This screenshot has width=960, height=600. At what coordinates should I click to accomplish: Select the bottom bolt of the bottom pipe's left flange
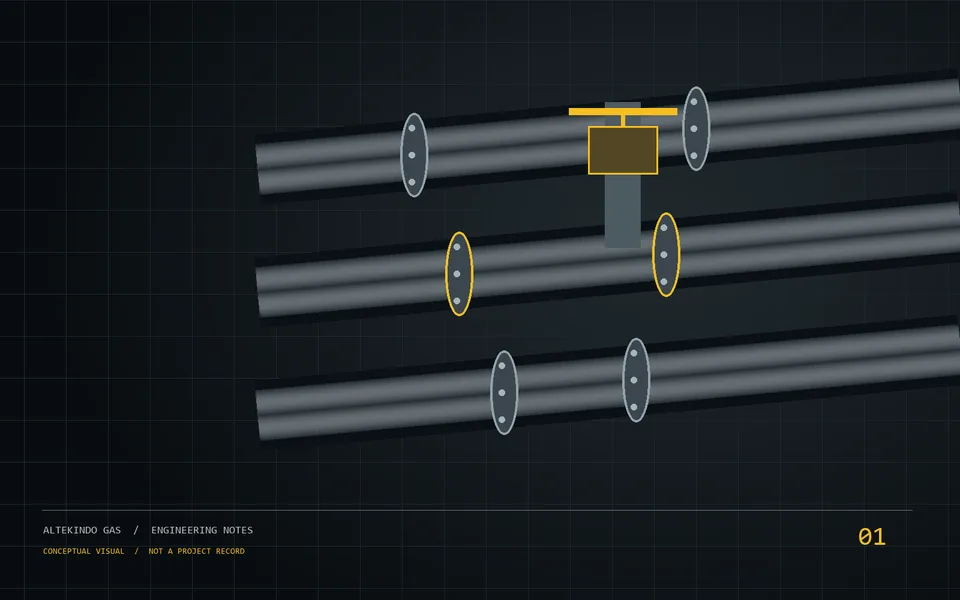(501, 419)
